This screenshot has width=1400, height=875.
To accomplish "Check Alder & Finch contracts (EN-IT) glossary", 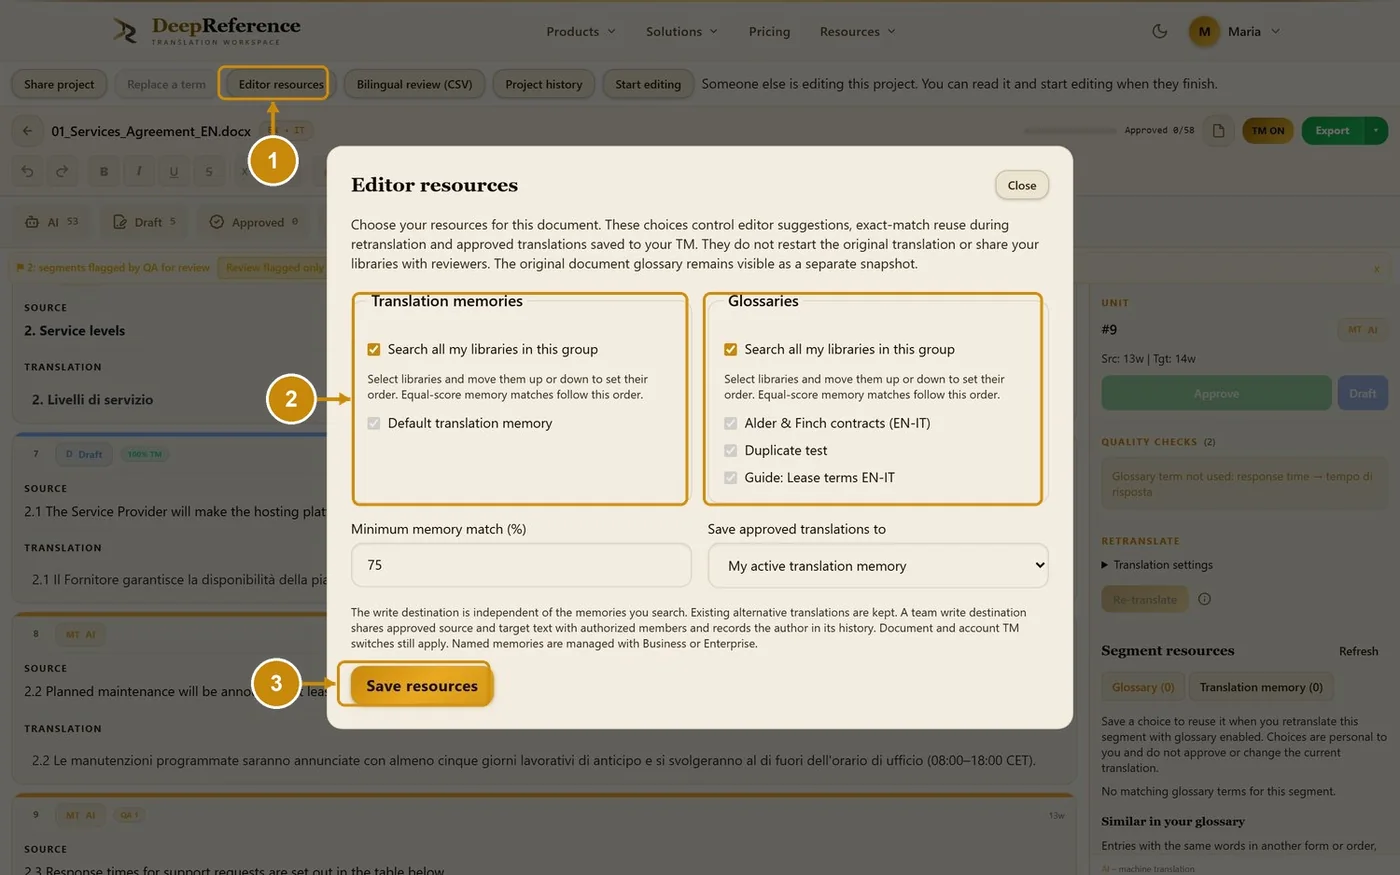I will 731,423.
